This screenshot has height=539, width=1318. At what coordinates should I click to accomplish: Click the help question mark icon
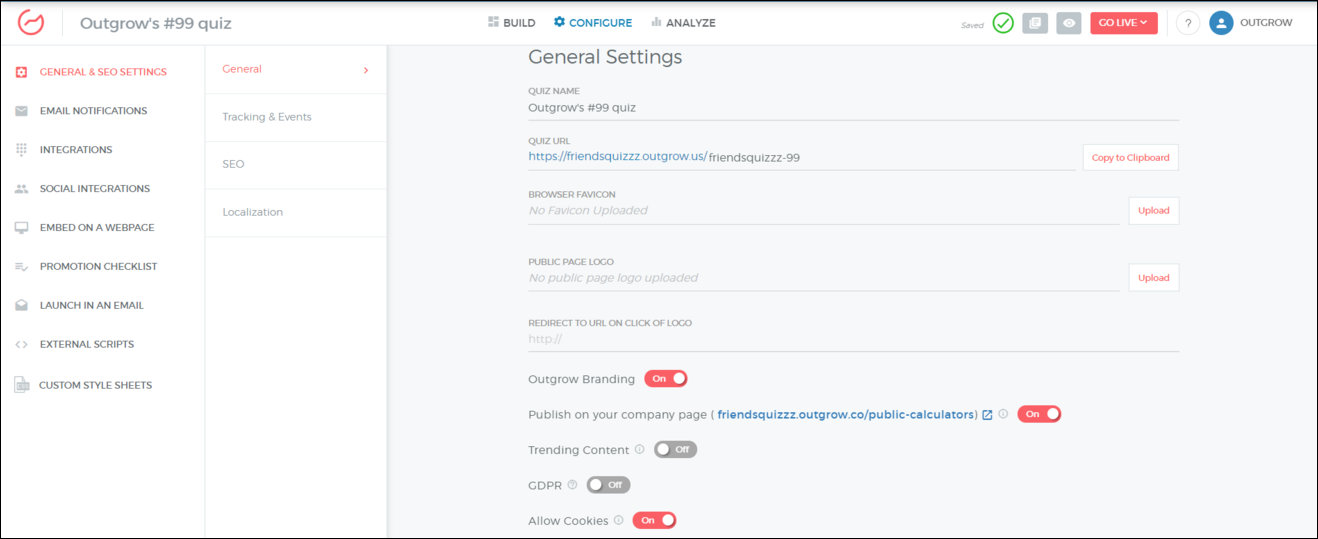[x=1188, y=23]
